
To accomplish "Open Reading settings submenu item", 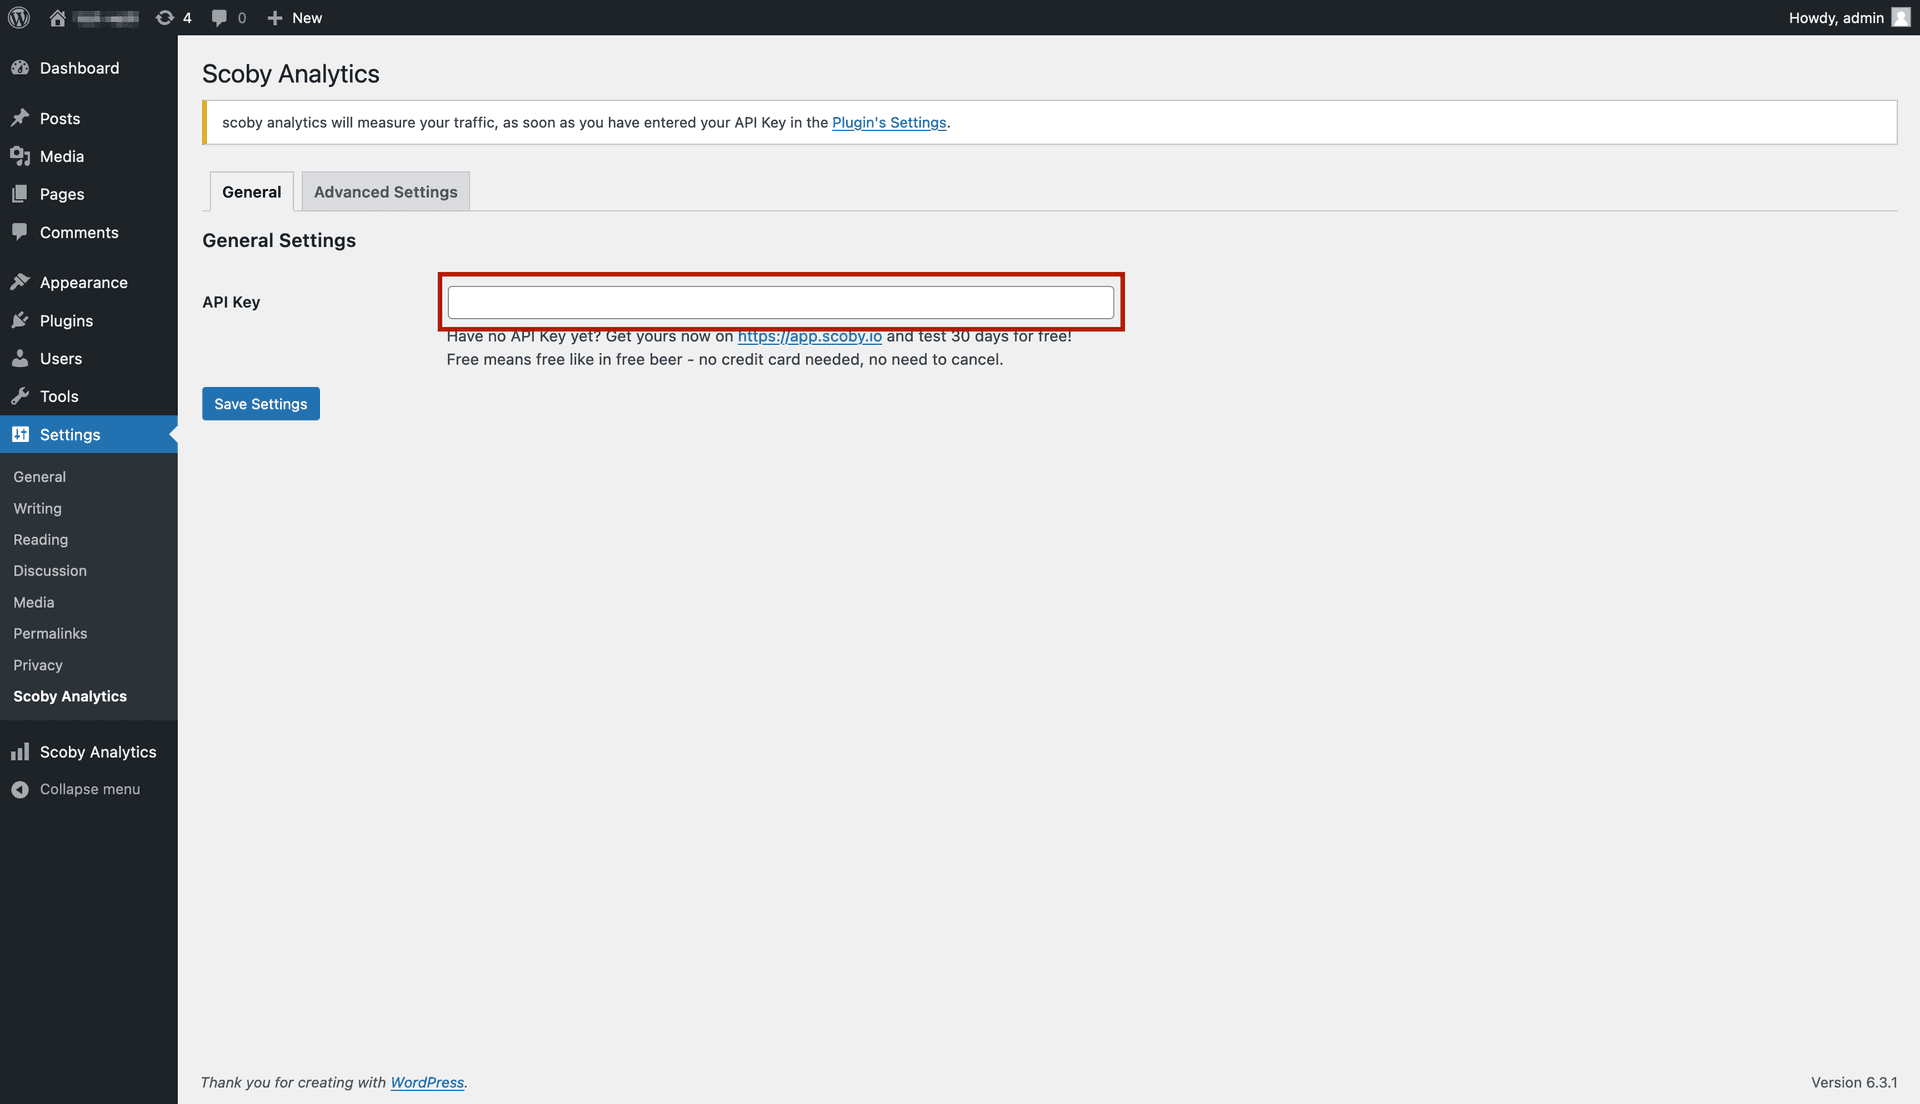I will (x=41, y=540).
